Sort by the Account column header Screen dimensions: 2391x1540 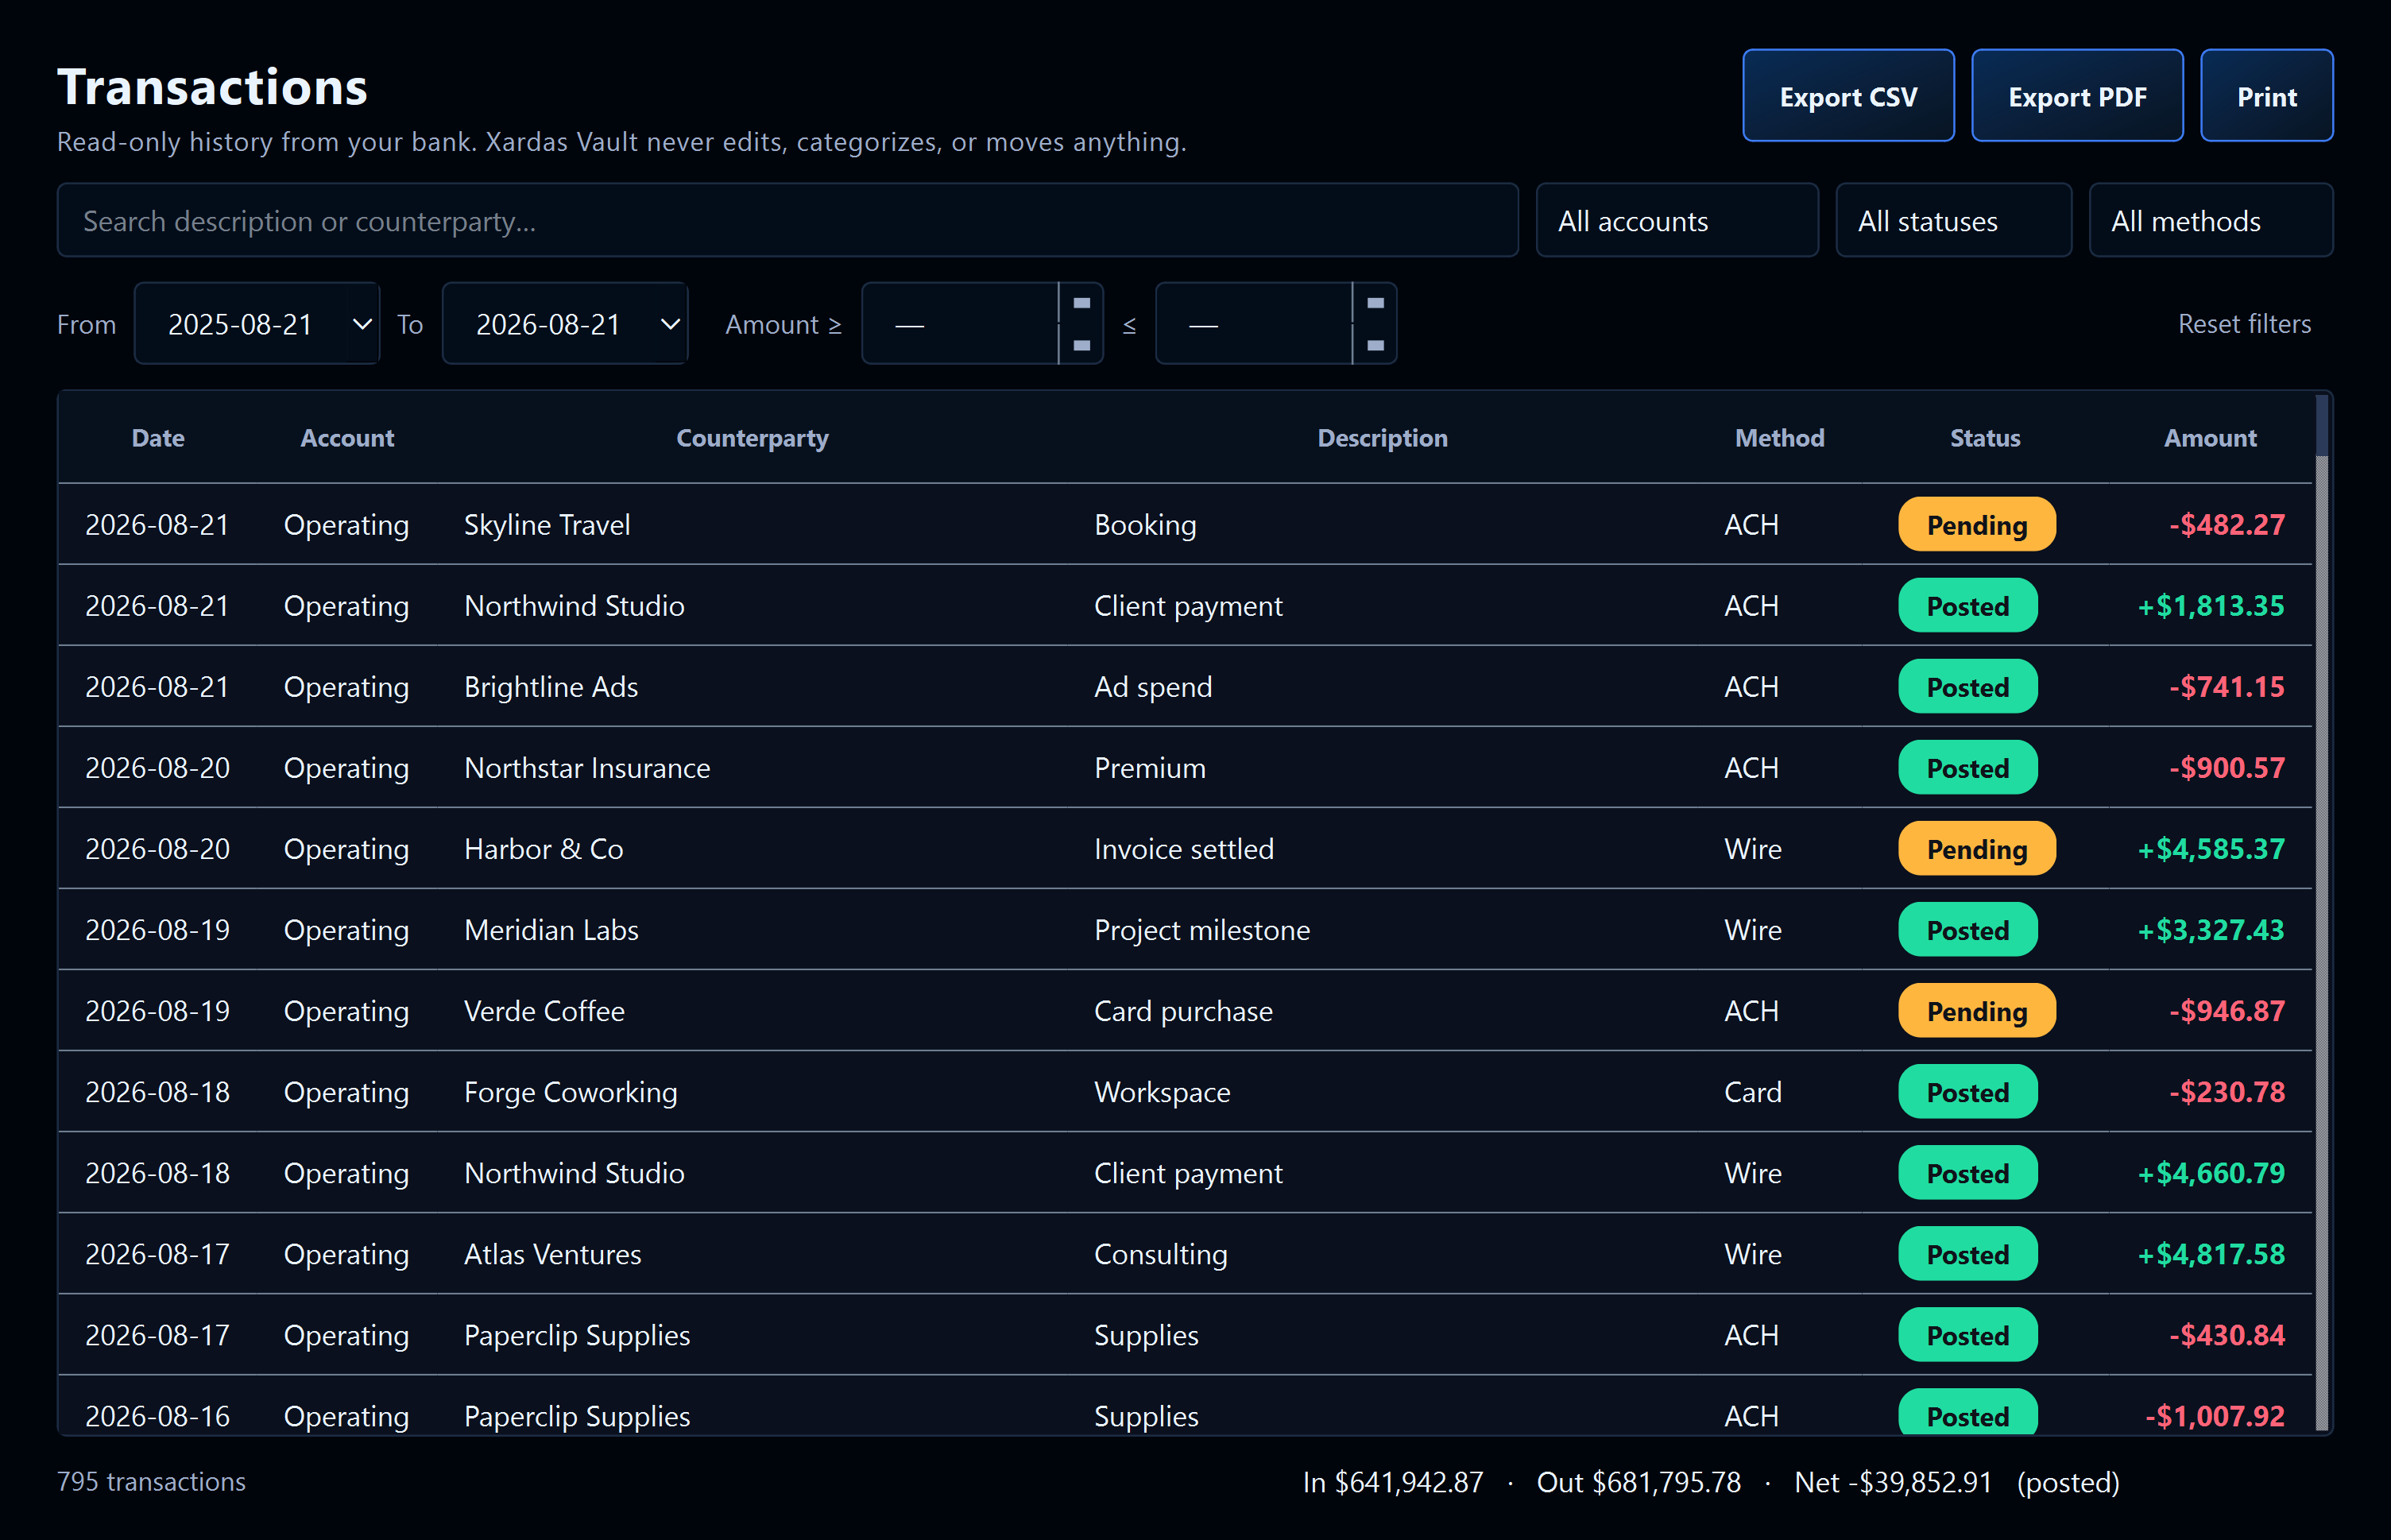(347, 438)
